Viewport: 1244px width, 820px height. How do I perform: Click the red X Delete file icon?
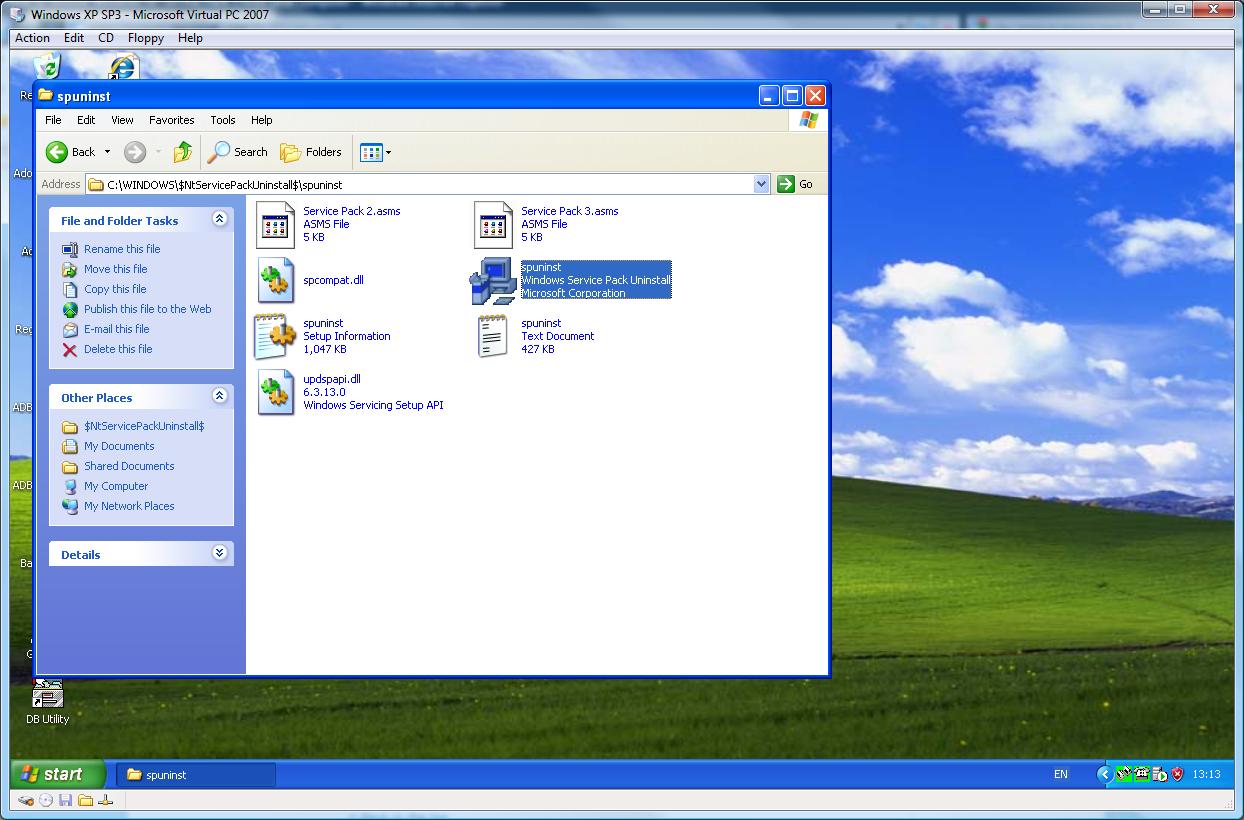pyautogui.click(x=70, y=349)
